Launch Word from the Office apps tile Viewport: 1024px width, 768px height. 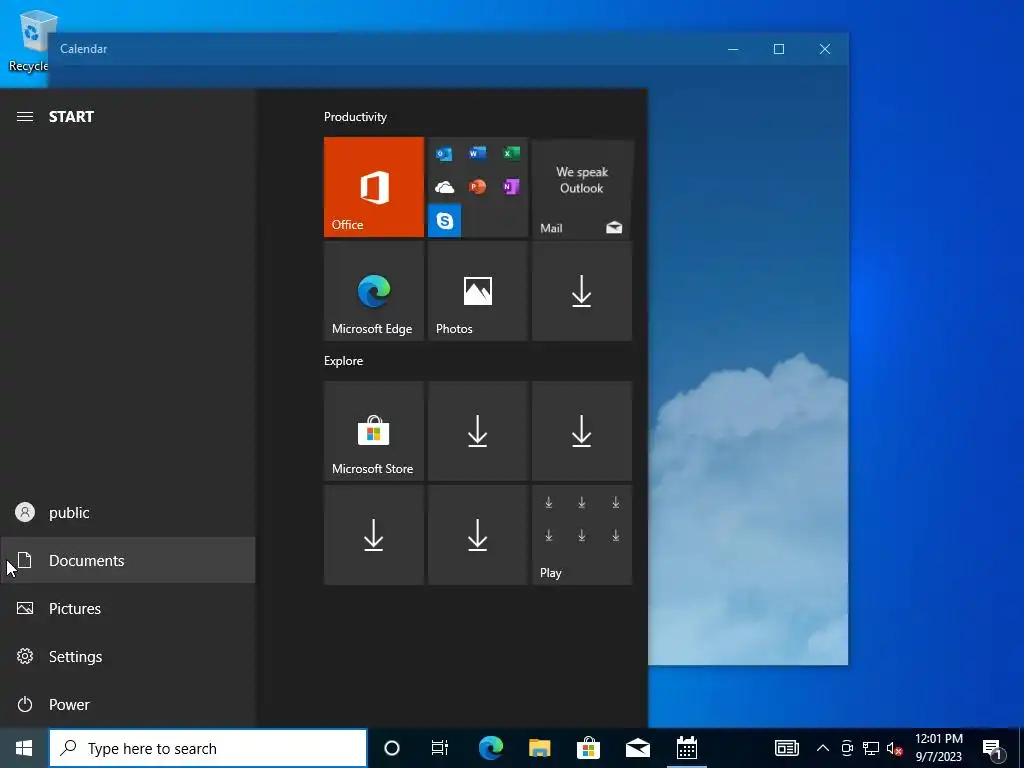(477, 154)
